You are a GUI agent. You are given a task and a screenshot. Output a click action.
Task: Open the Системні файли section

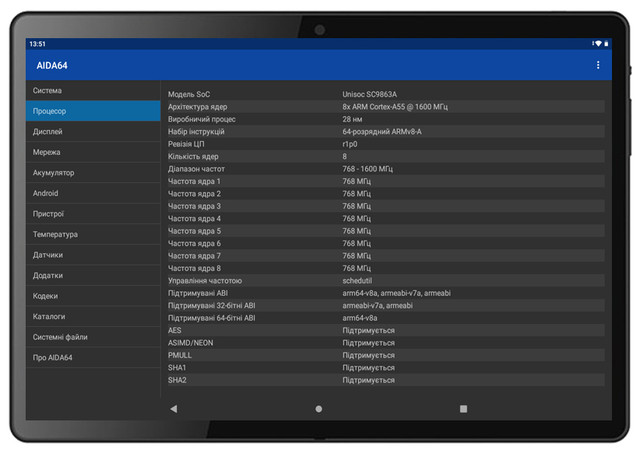click(x=93, y=337)
